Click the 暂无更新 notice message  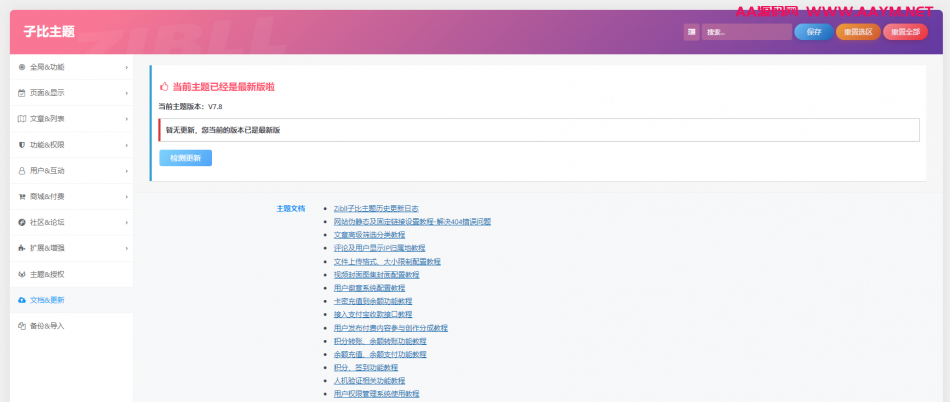point(539,130)
